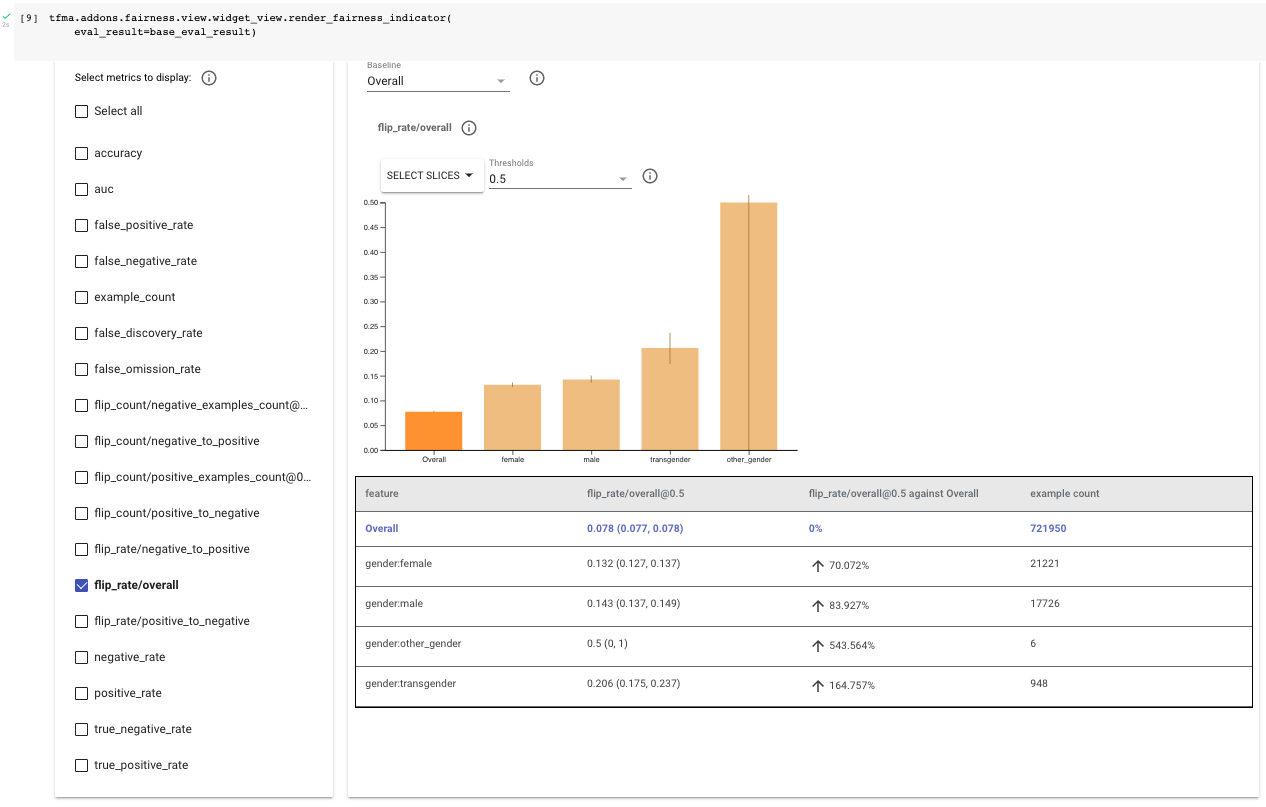Check the 'Select all' checkbox

point(82,111)
